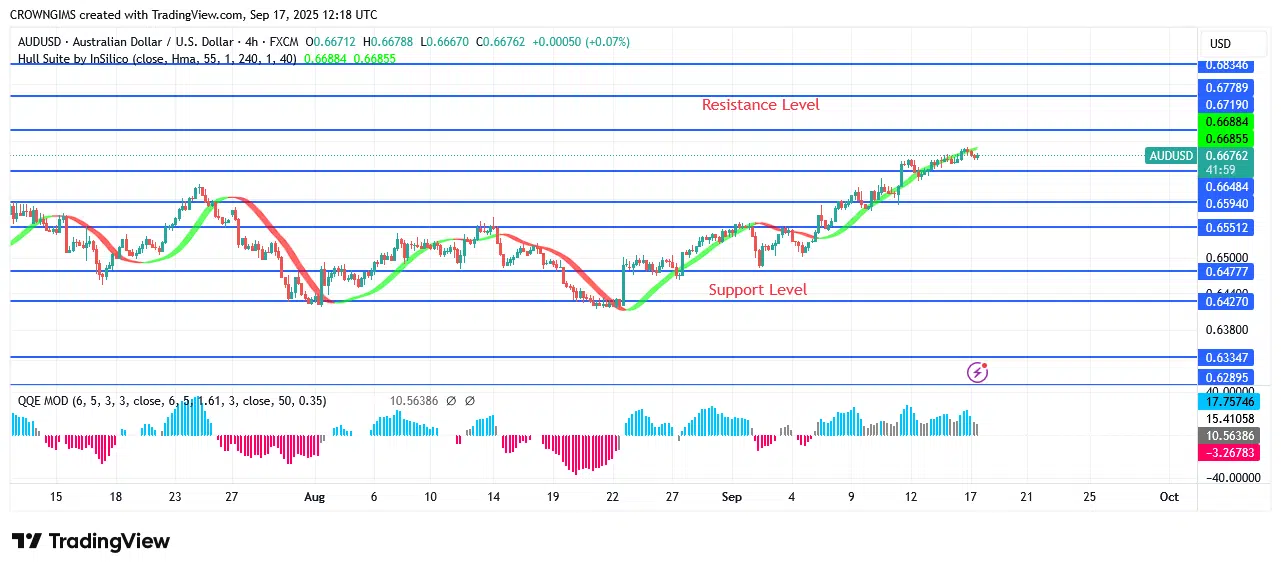The width and height of the screenshot is (1281, 571).
Task: Click the green AUDUSD price label tag
Action: [x=1171, y=156]
